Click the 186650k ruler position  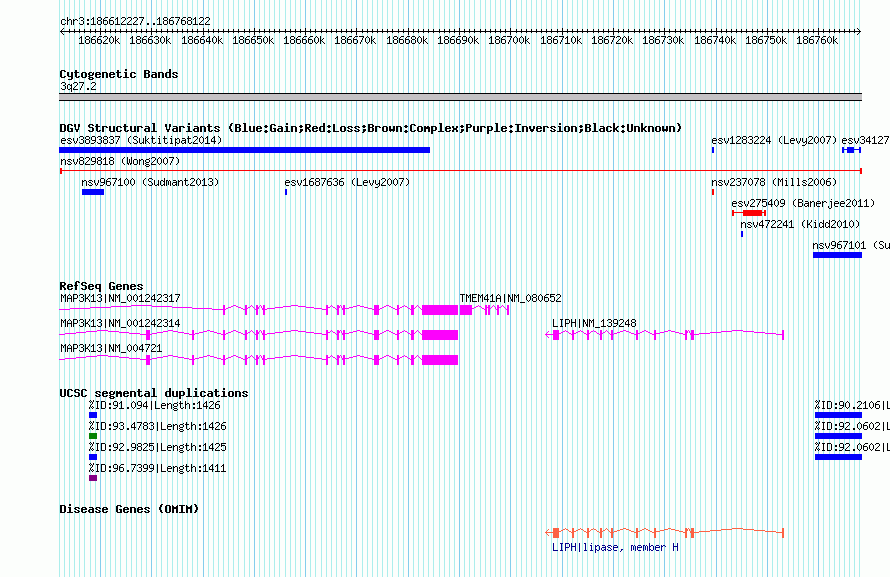[x=253, y=40]
